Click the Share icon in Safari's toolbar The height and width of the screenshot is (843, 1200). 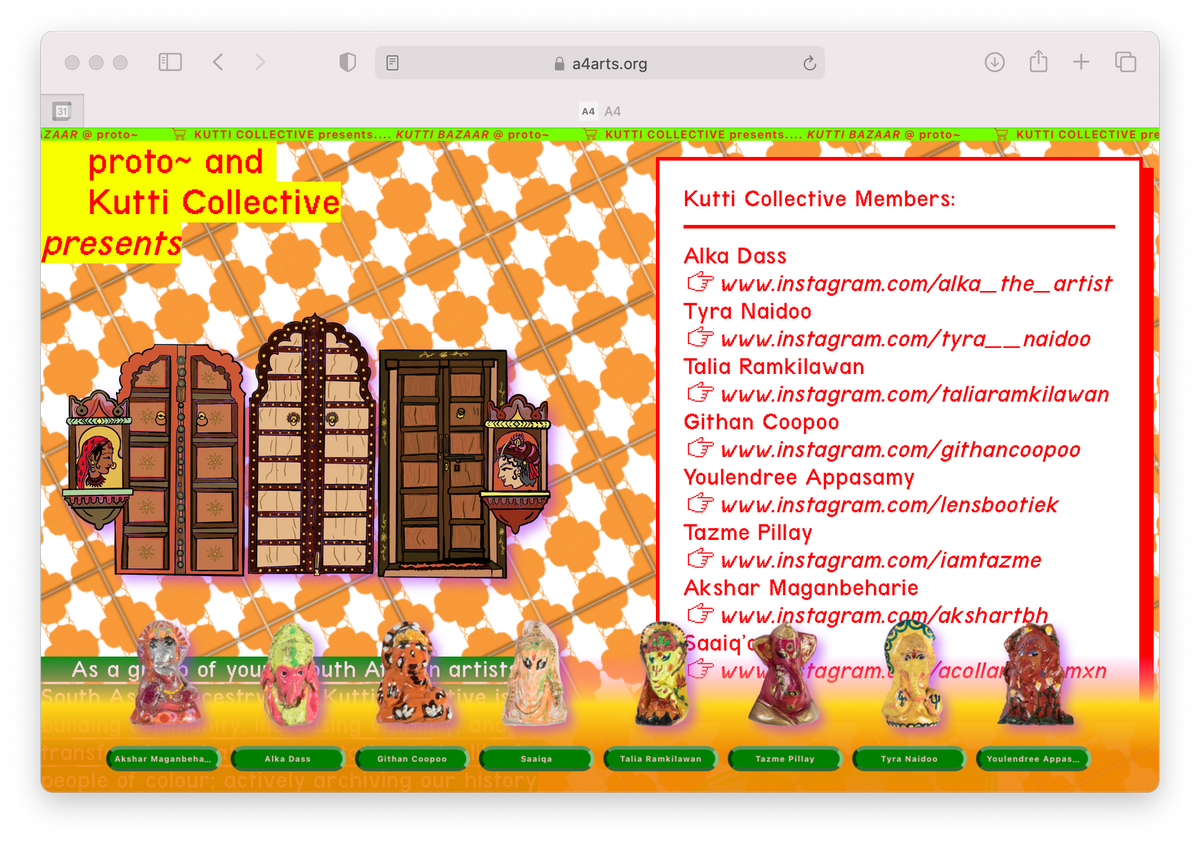point(1038,61)
